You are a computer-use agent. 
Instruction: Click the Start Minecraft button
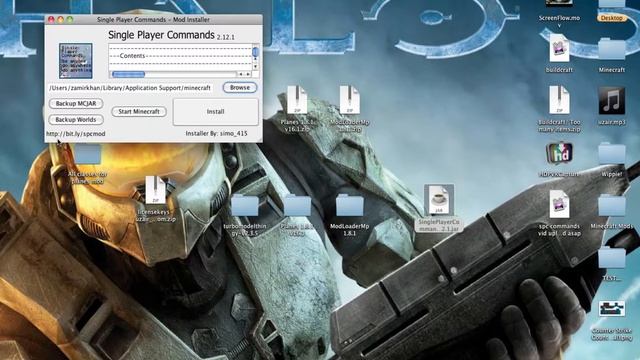pyautogui.click(x=139, y=111)
